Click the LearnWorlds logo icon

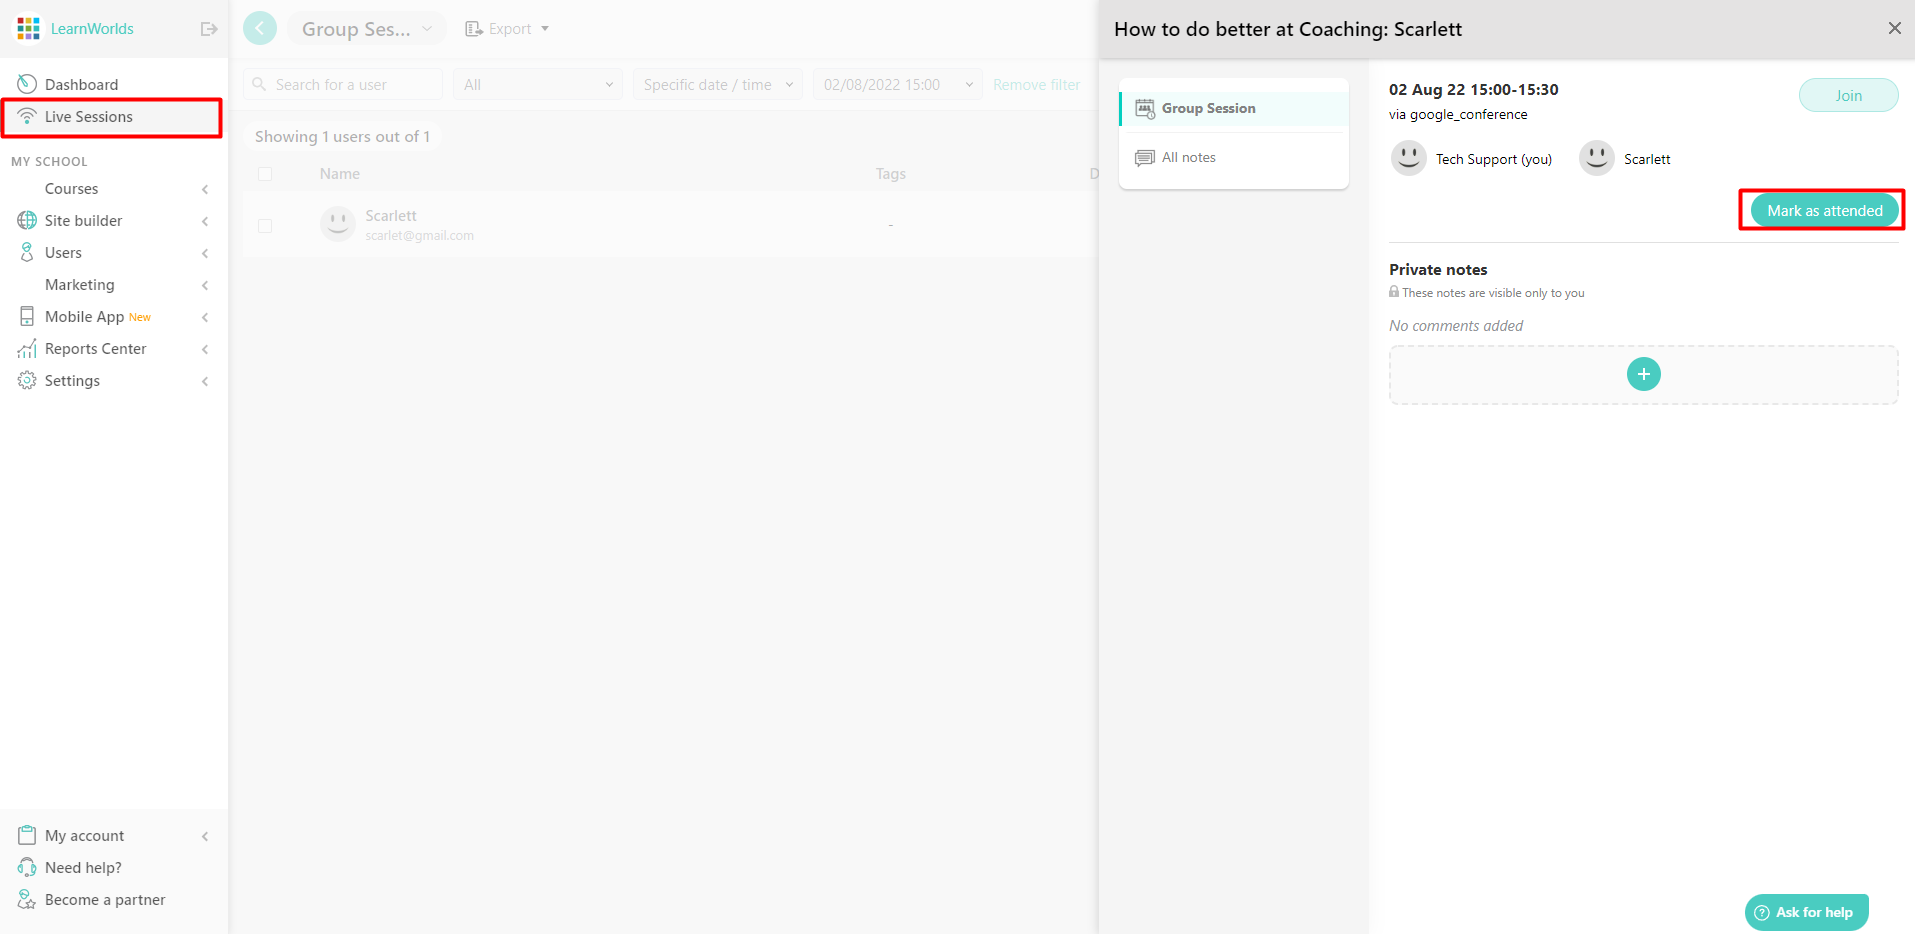27,28
